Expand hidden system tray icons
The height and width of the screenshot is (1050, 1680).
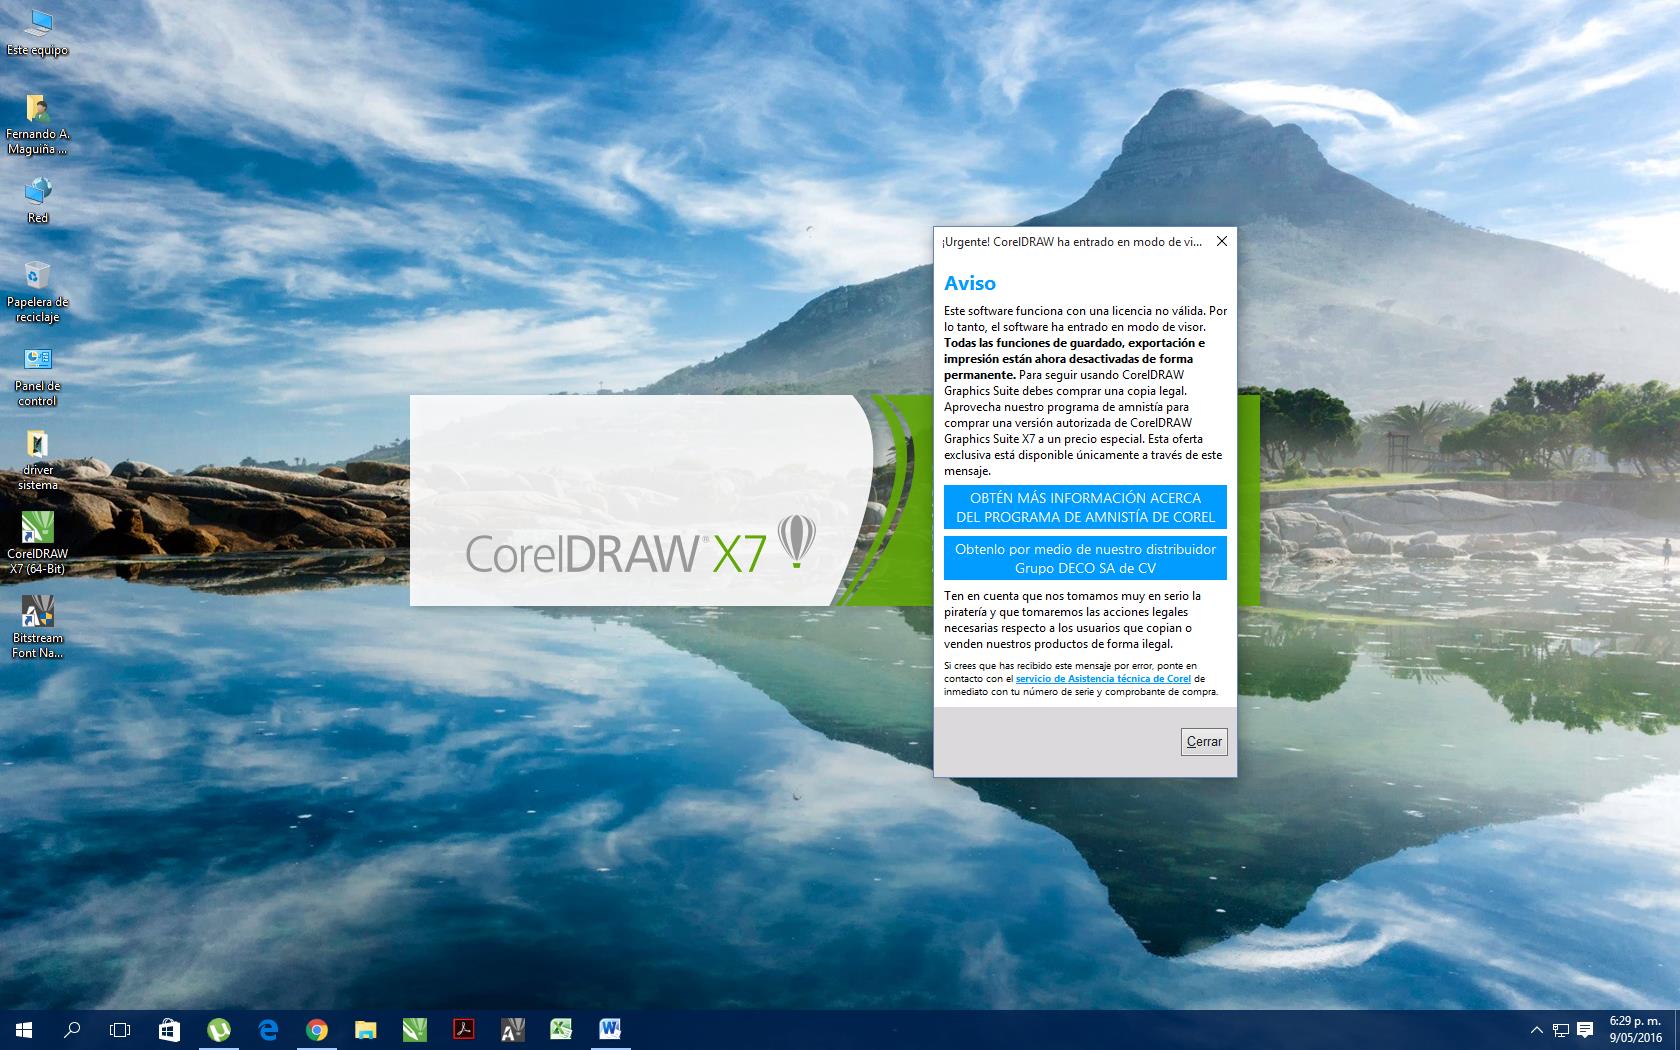pyautogui.click(x=1537, y=1030)
